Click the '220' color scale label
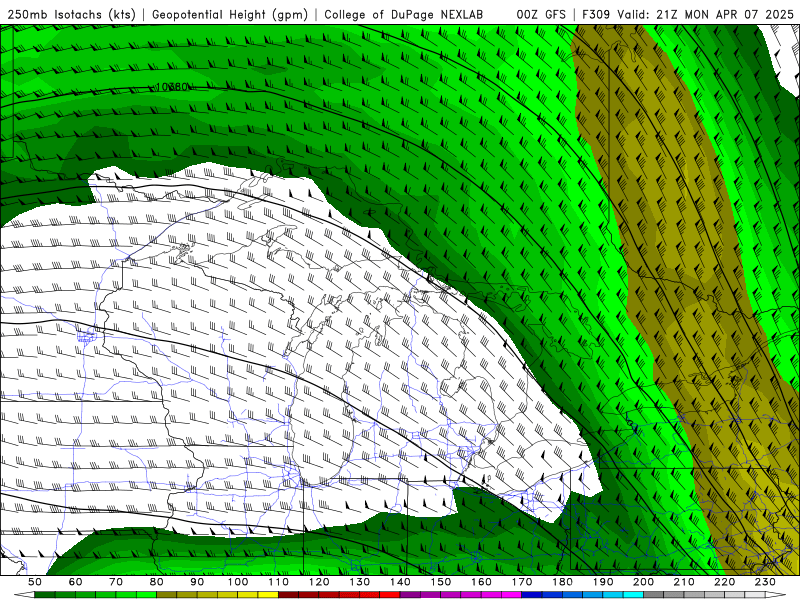800x600 pixels. pos(724,582)
